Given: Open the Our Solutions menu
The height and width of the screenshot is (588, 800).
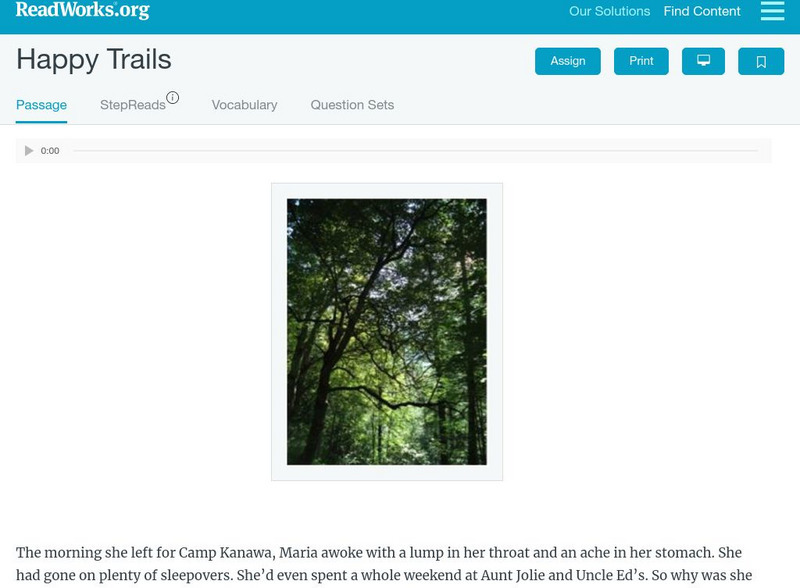Looking at the screenshot, I should pos(609,11).
